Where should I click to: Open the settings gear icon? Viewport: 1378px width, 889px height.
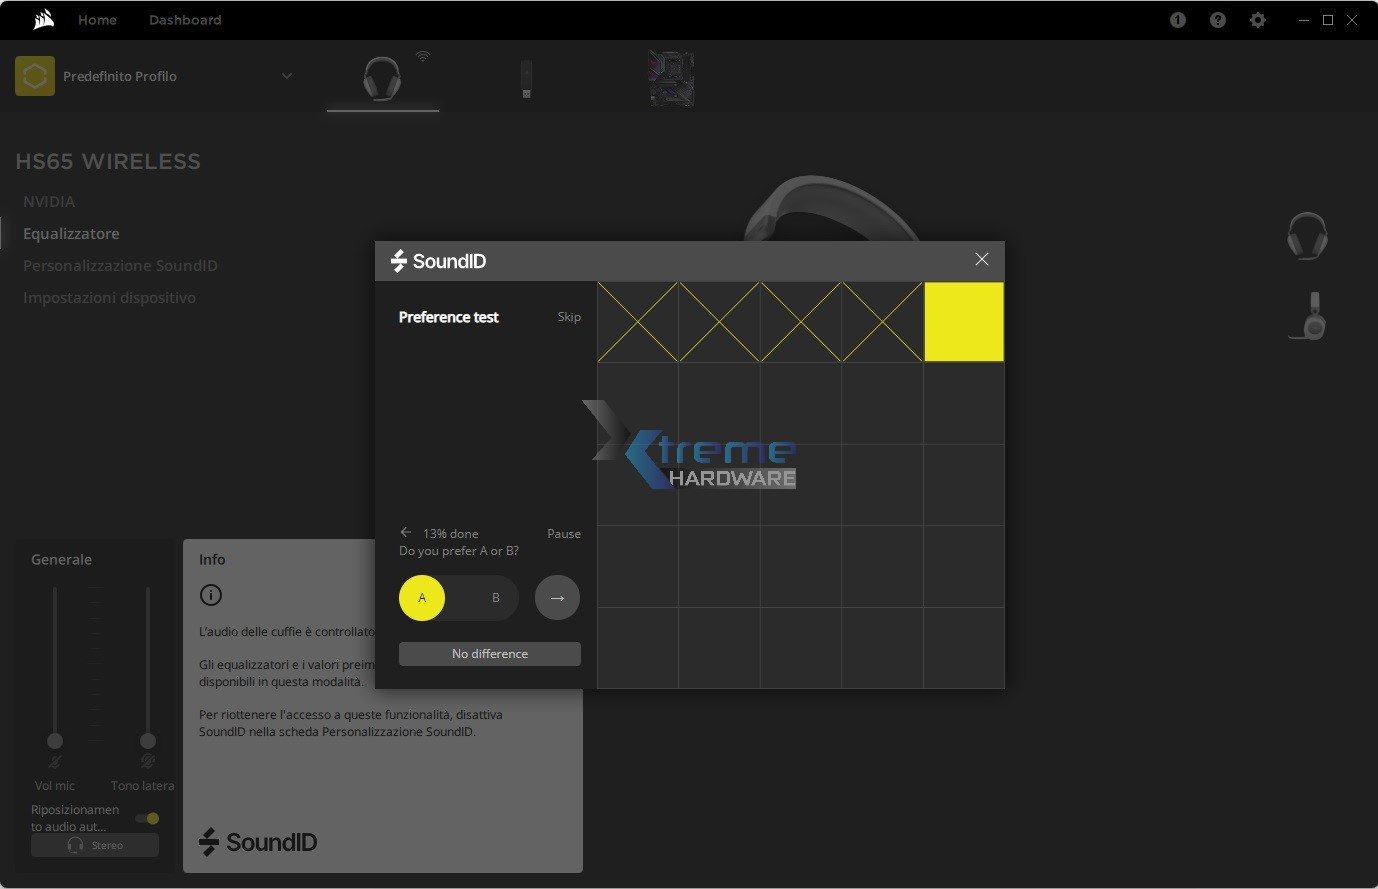coord(1257,20)
